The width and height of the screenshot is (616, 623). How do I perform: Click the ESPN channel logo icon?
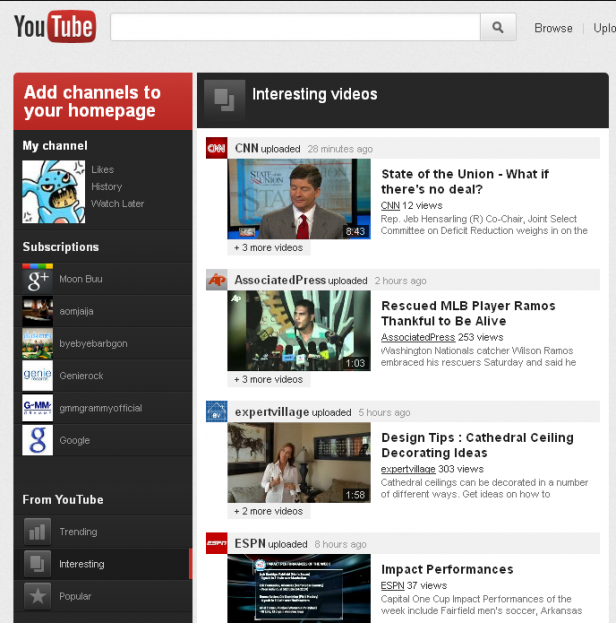point(216,544)
